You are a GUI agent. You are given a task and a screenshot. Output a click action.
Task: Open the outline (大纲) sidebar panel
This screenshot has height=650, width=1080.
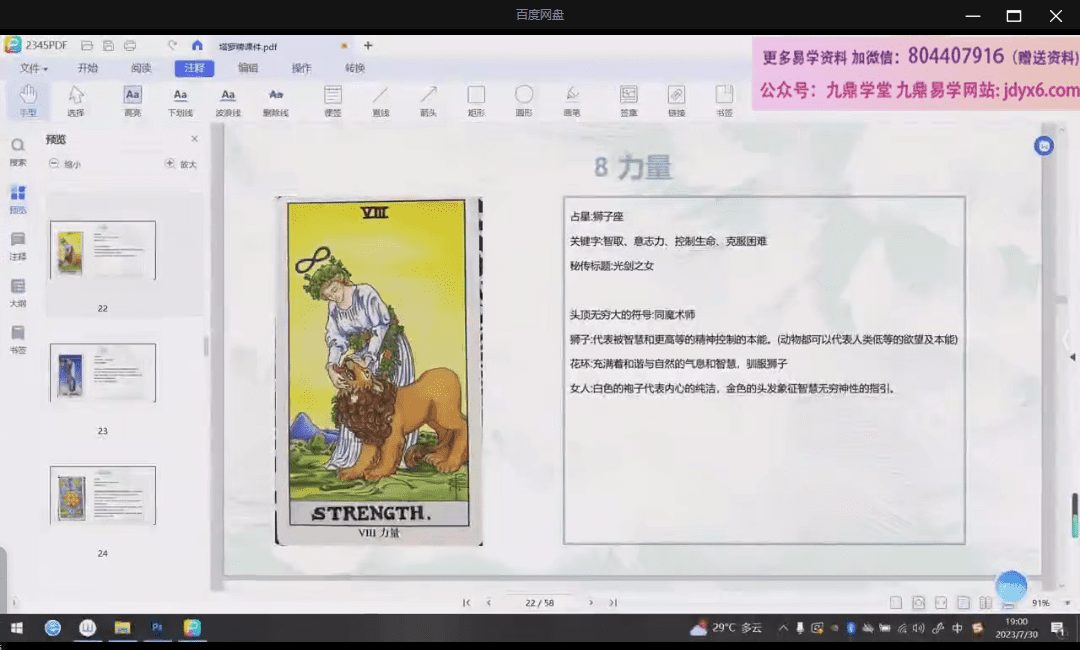click(x=18, y=293)
